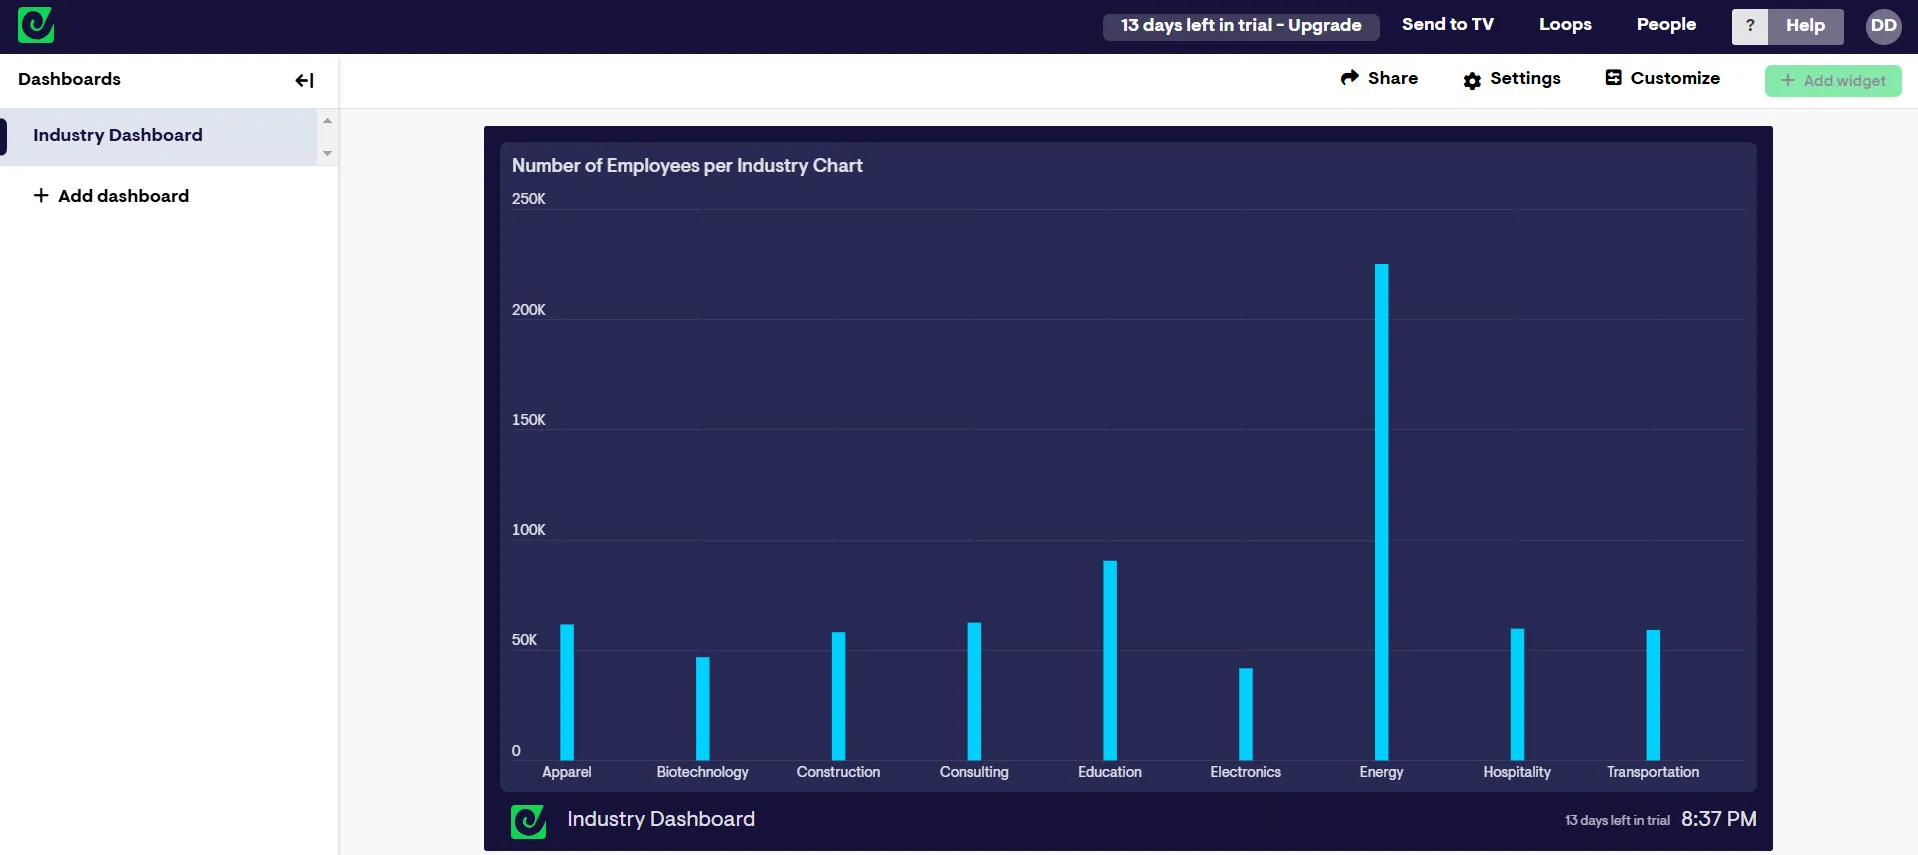Open the Send to TV menu
The width and height of the screenshot is (1918, 855).
1447,25
